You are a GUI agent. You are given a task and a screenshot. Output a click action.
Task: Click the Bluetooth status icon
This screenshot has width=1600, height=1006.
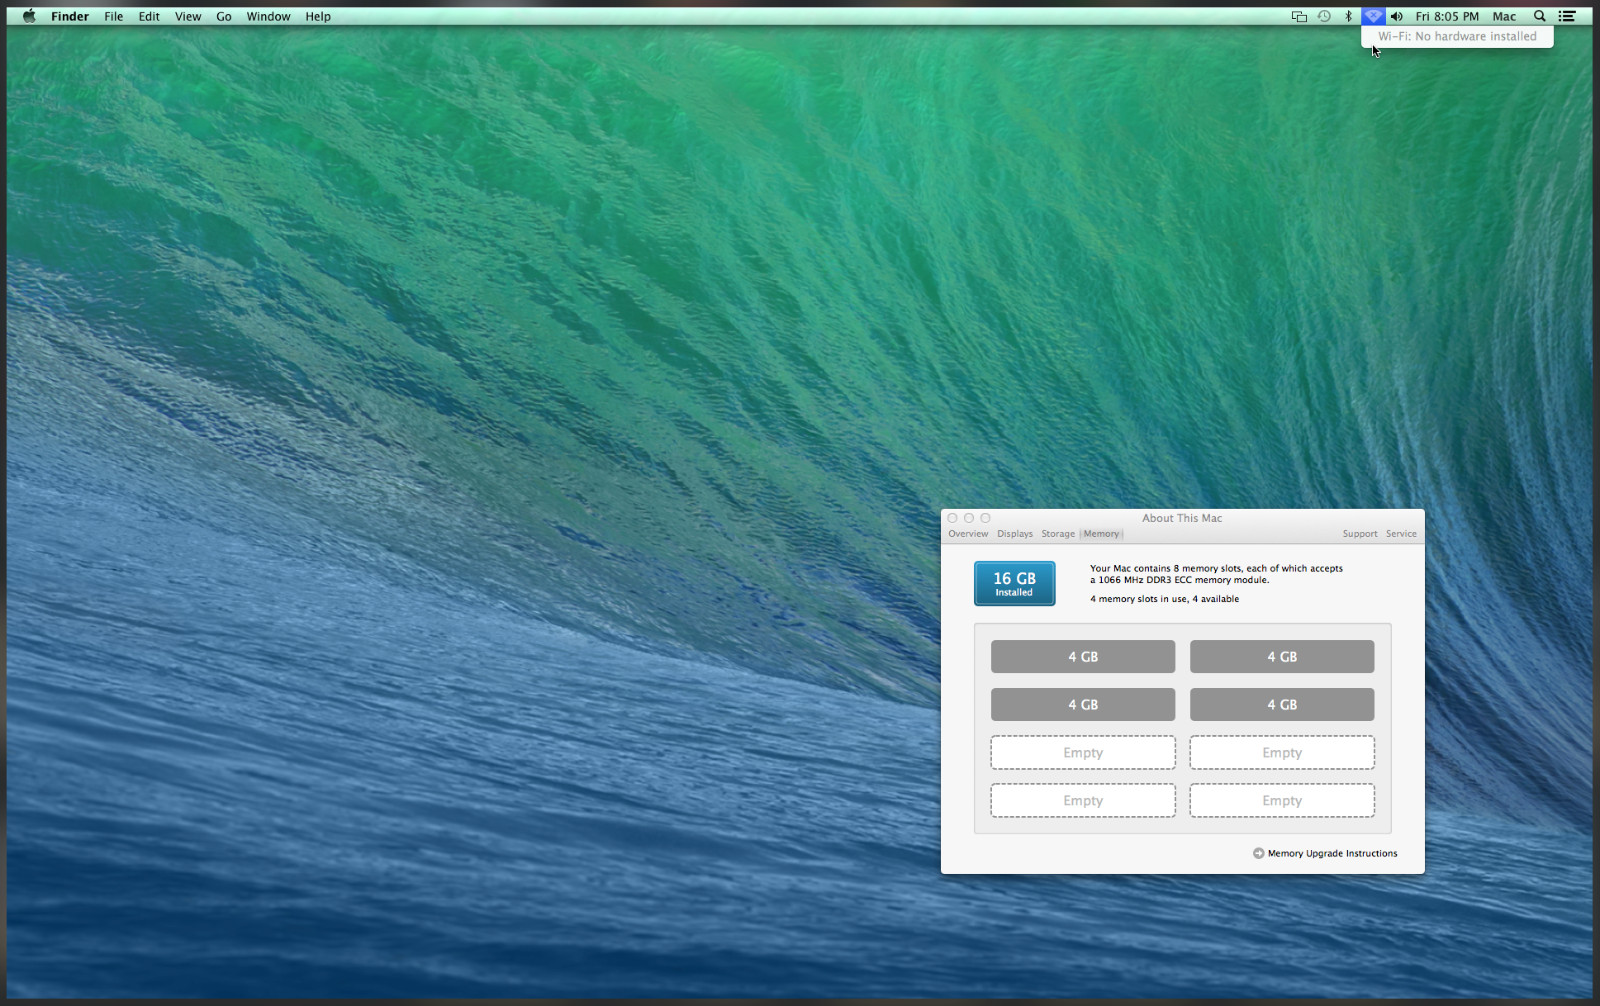click(1348, 16)
